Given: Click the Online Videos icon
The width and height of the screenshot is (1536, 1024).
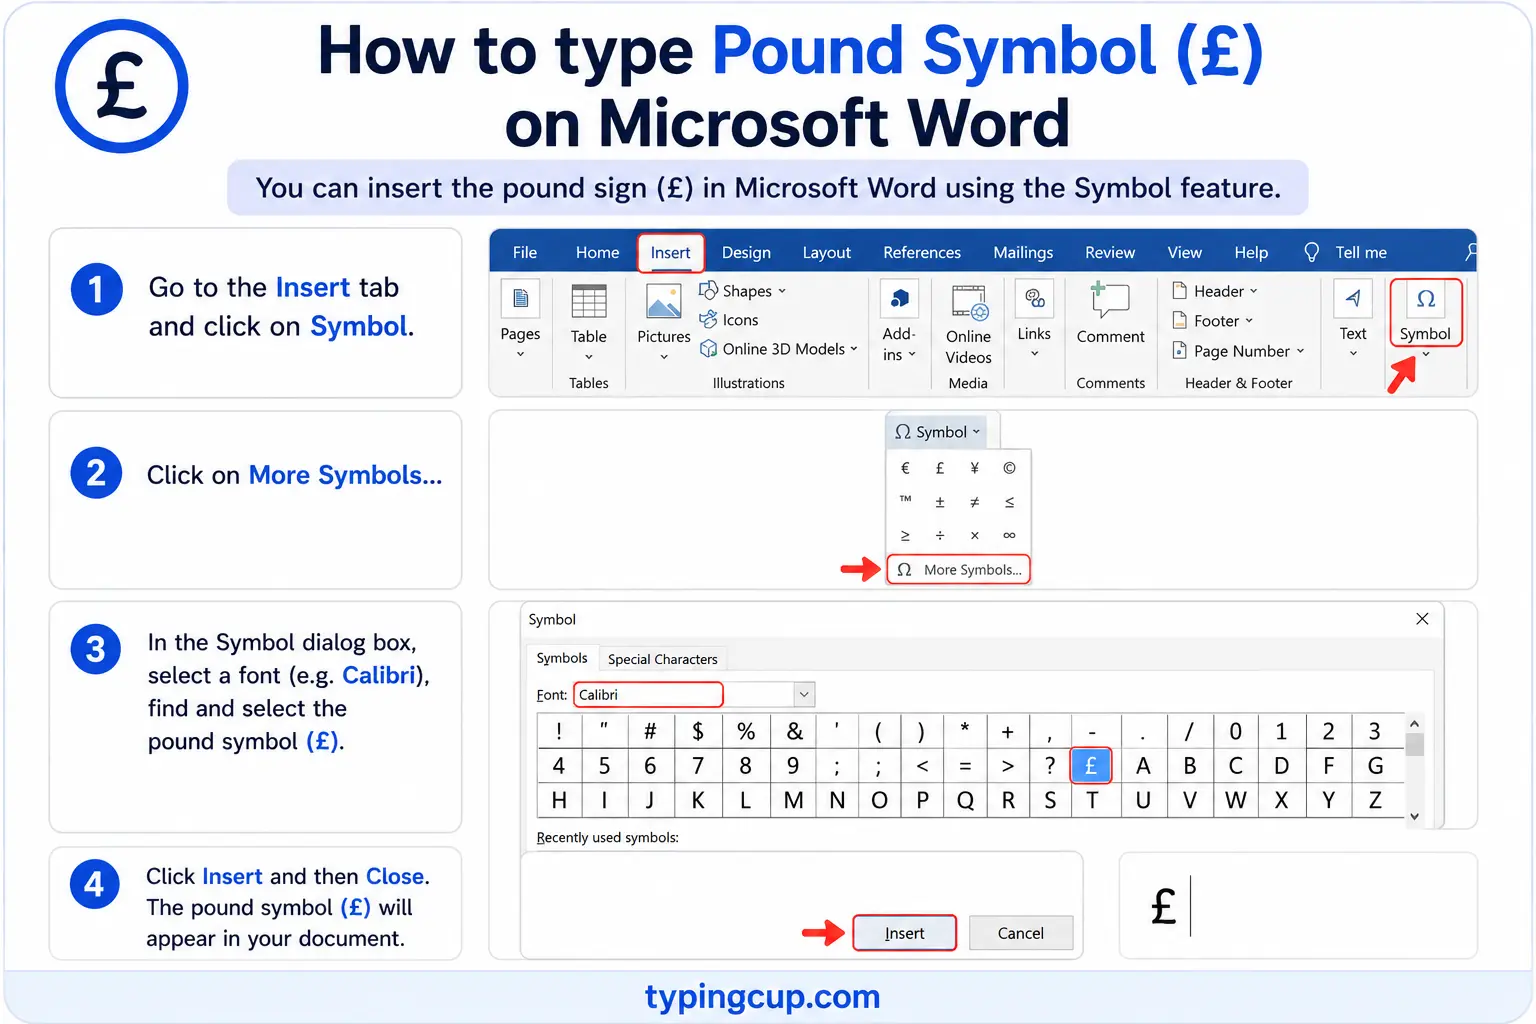Looking at the screenshot, I should click(x=969, y=302).
